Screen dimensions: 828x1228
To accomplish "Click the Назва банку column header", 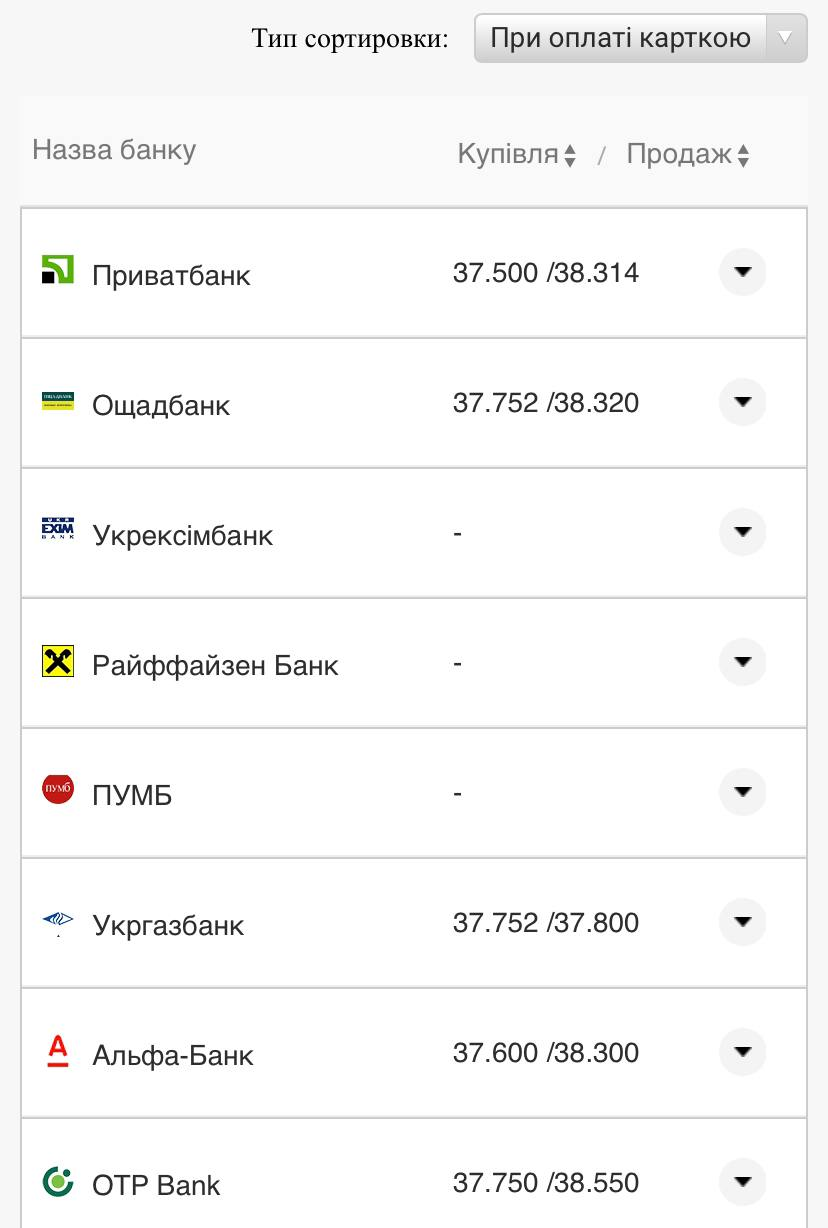I will tap(114, 150).
